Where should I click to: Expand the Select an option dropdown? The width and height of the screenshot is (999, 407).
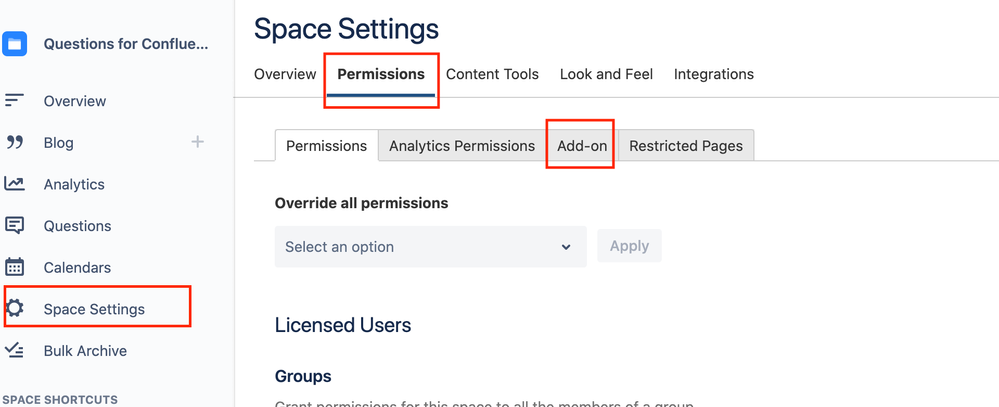(x=430, y=246)
